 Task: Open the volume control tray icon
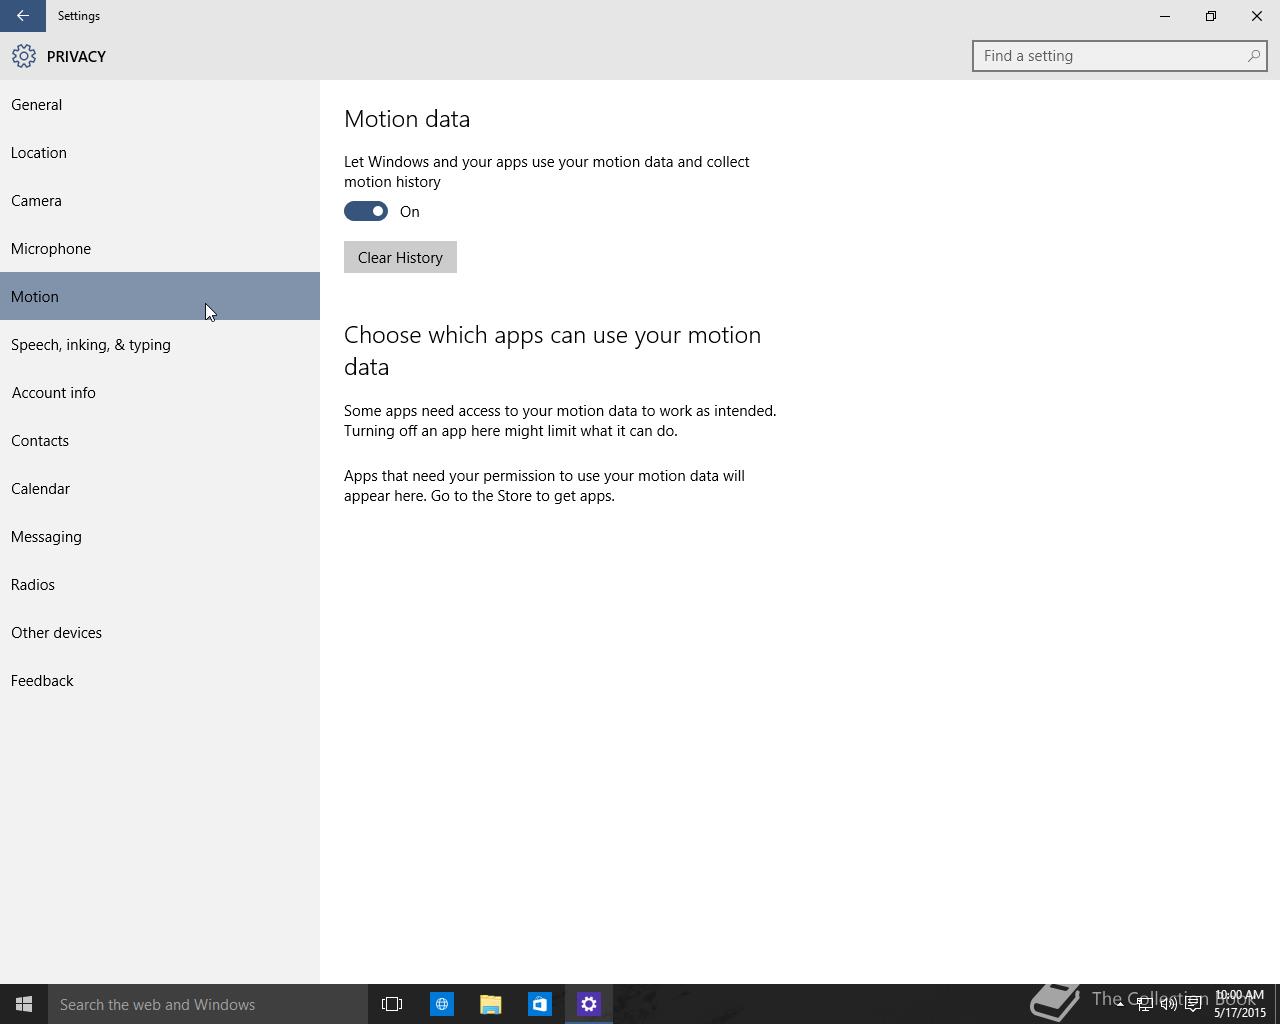point(1168,1004)
